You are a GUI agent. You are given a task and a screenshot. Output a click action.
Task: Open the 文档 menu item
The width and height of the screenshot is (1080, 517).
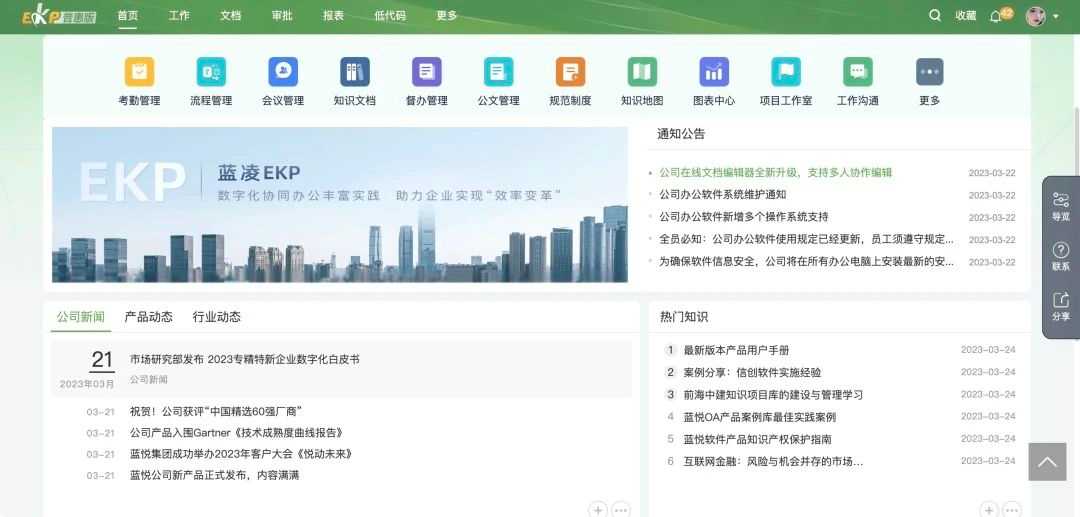click(x=231, y=15)
